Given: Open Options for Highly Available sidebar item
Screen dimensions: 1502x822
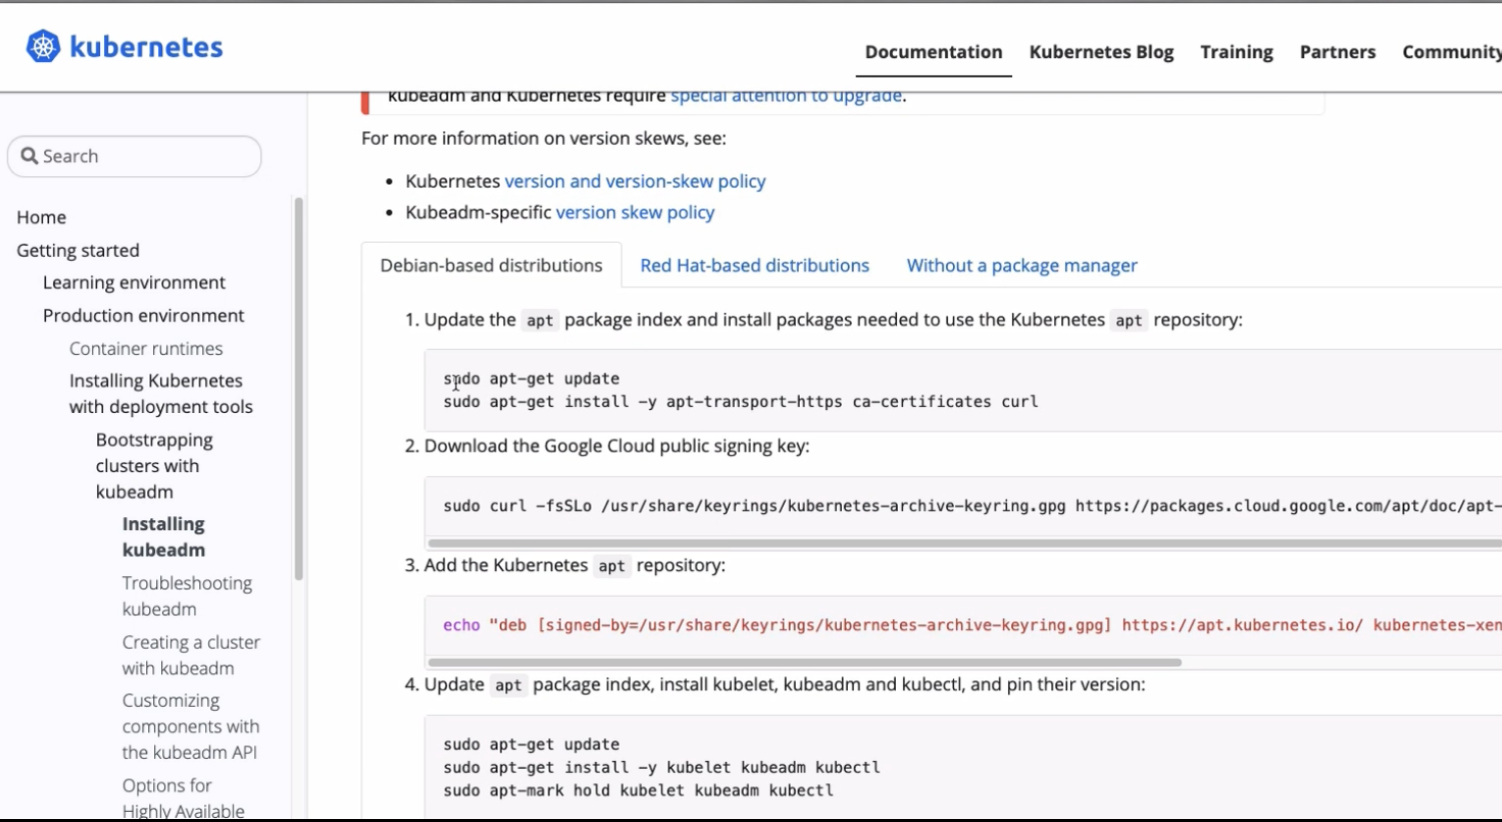Looking at the screenshot, I should (x=183, y=798).
